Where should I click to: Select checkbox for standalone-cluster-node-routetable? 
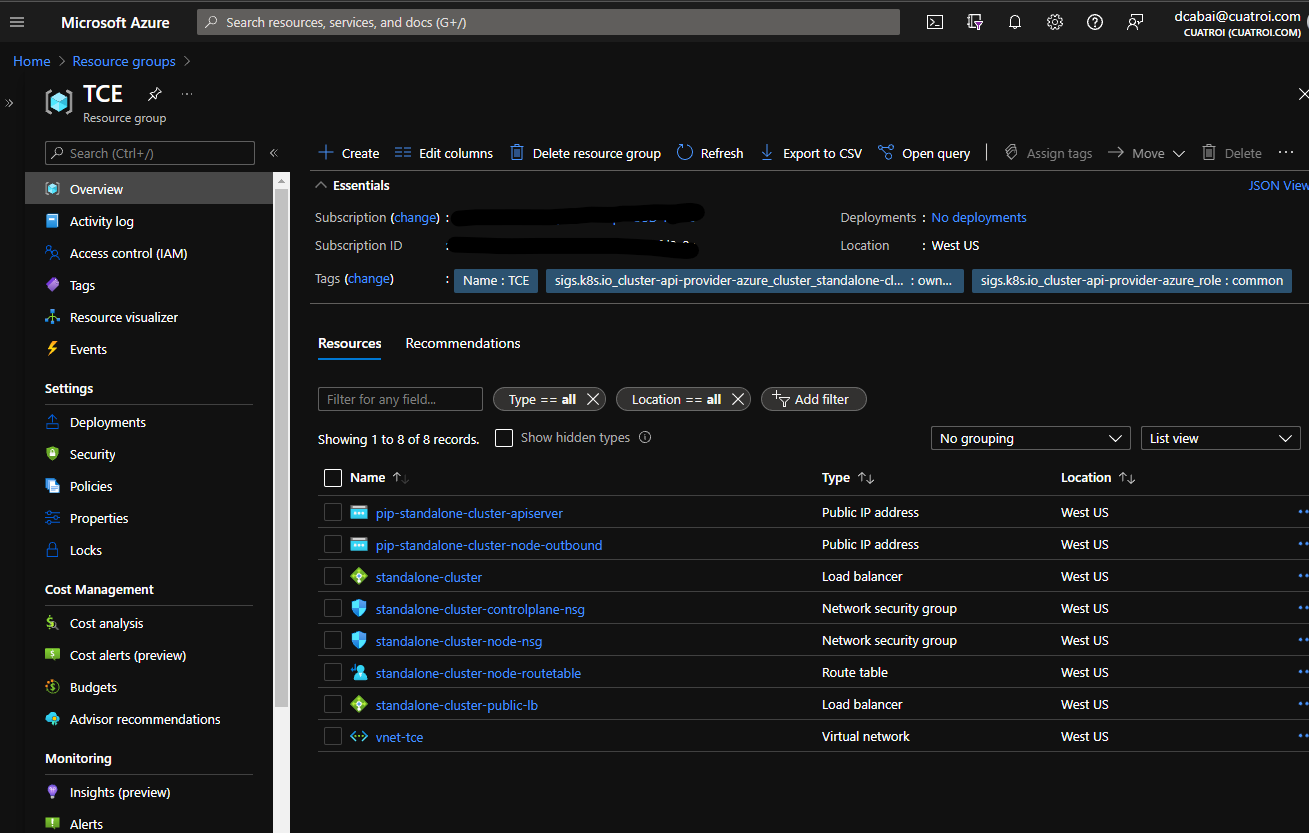point(333,673)
